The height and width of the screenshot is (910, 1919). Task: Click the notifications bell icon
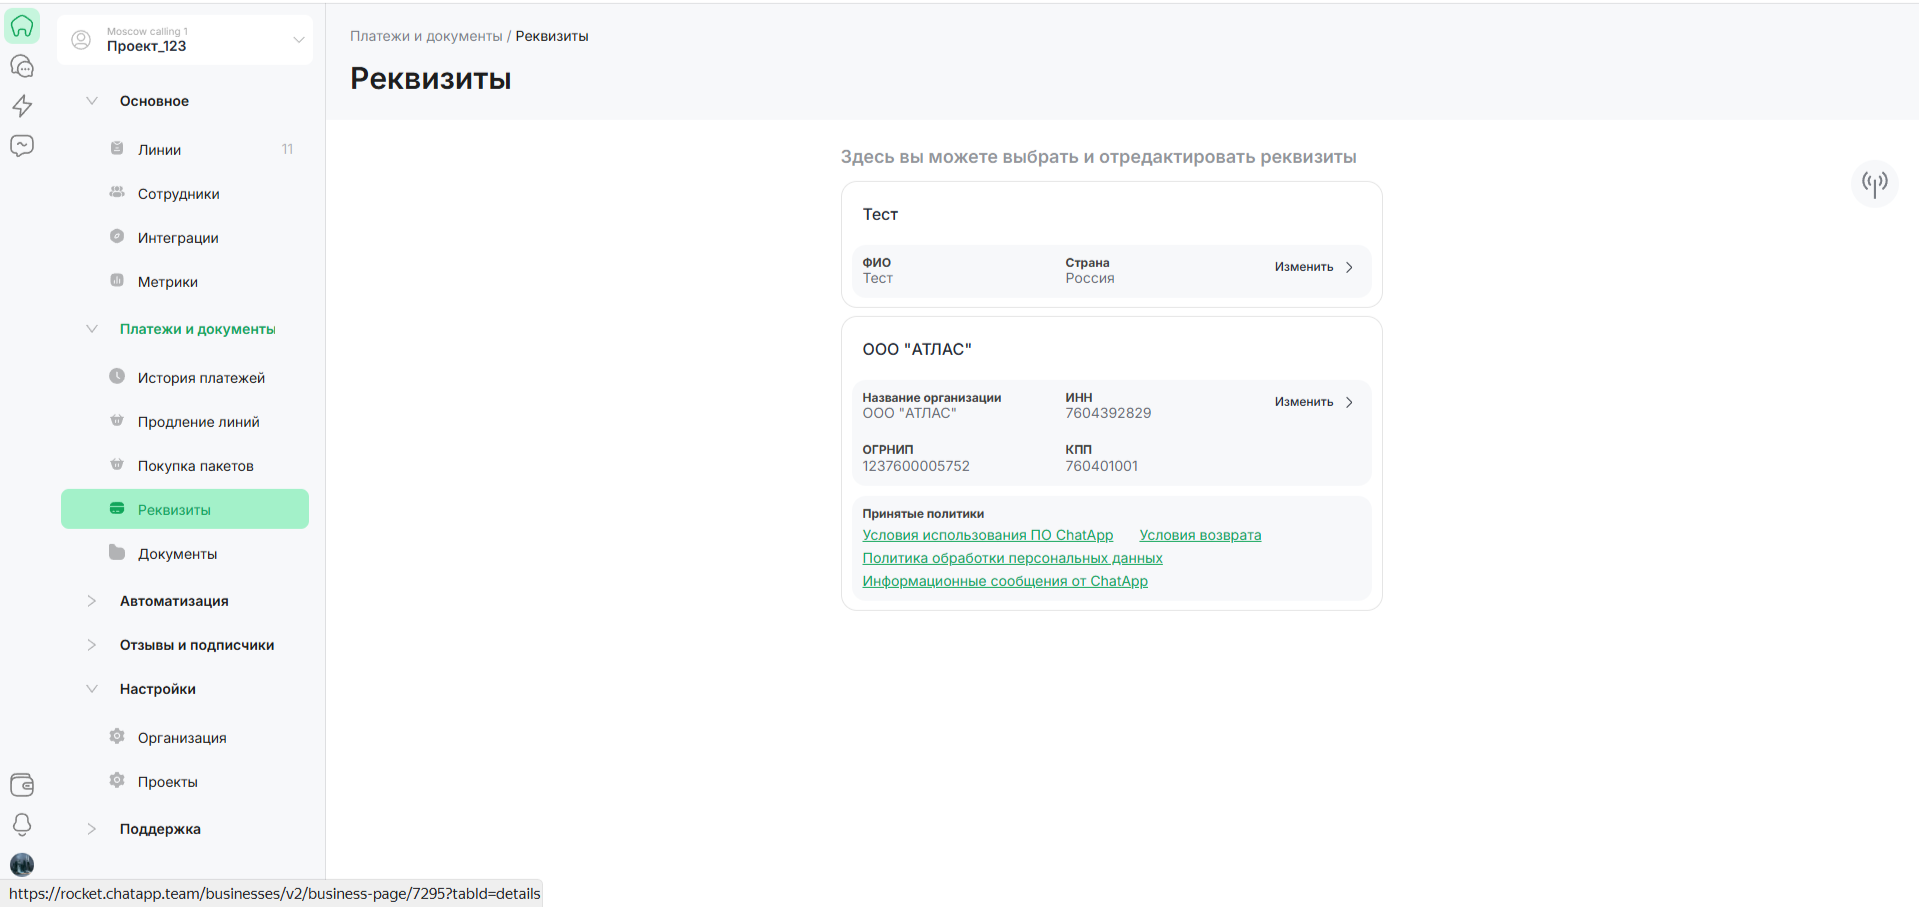[22, 824]
